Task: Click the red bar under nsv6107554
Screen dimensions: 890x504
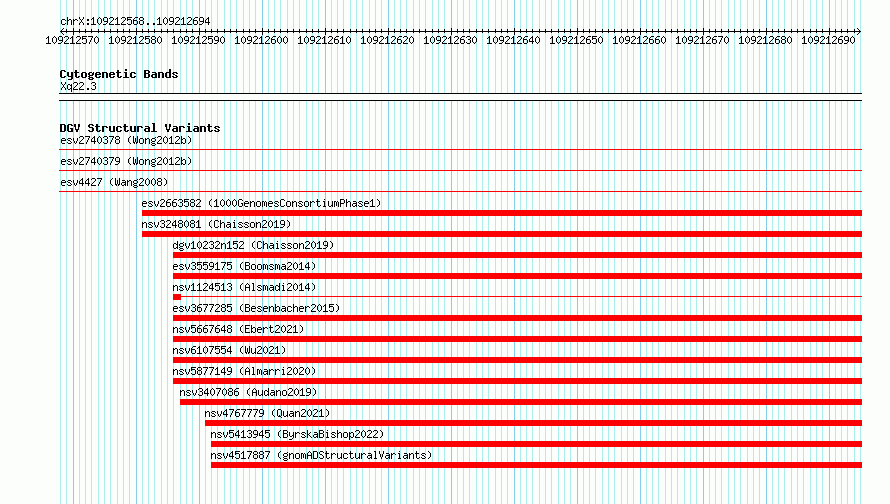Action: tap(518, 360)
